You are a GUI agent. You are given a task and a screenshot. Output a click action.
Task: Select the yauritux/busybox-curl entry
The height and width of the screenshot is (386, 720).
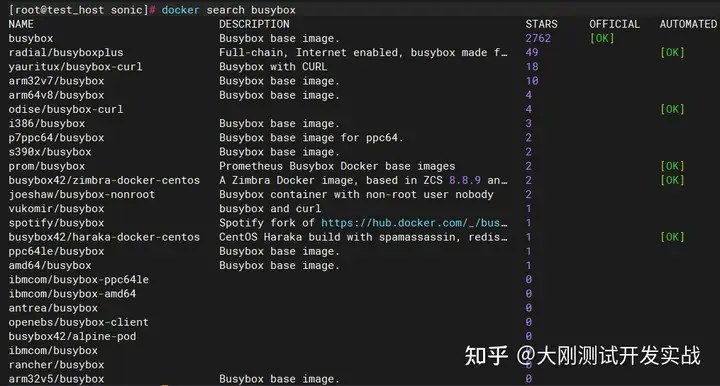[x=75, y=67]
